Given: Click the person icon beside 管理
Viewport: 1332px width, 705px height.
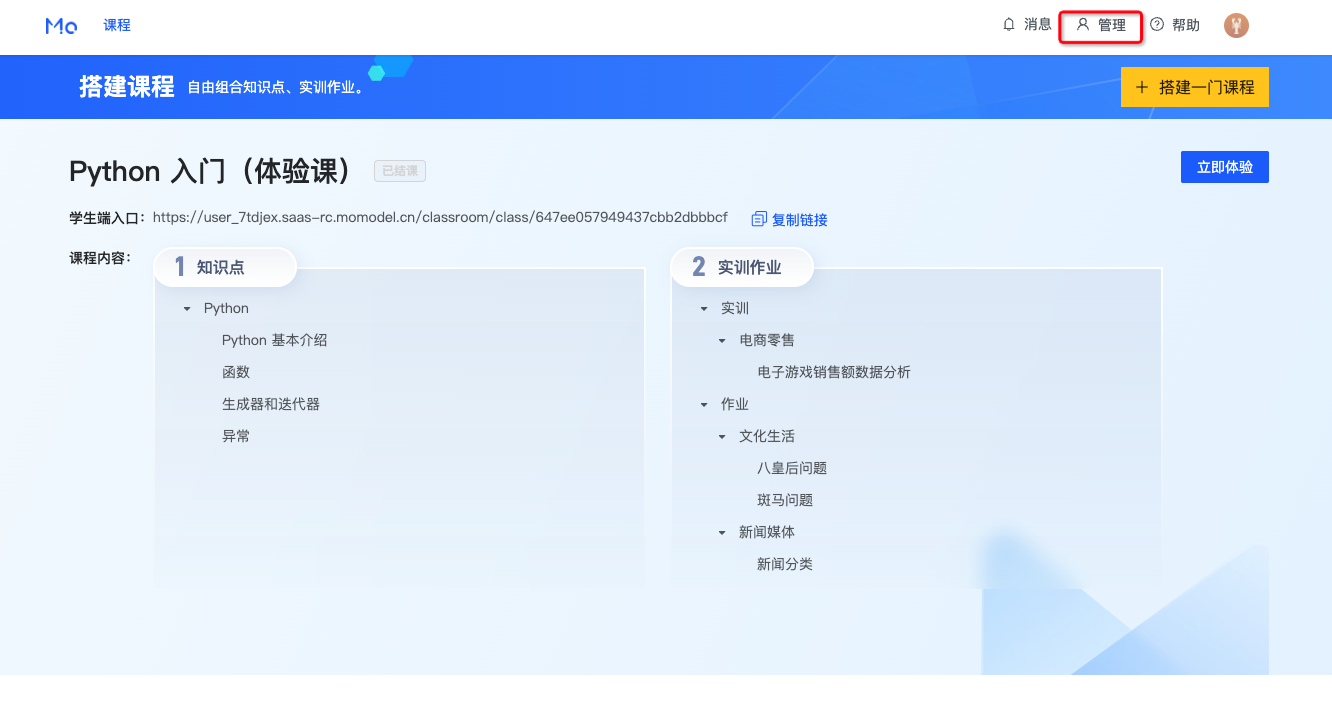Looking at the screenshot, I should [x=1083, y=25].
